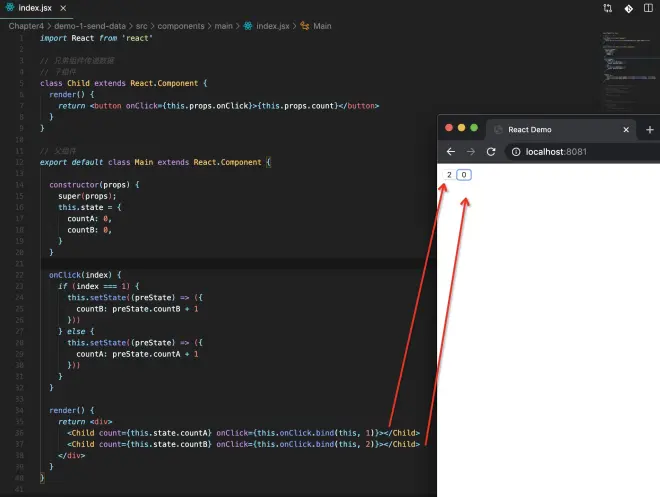Click the React Demo tab favicon
Screen dimensions: 660x497
click(x=498, y=130)
